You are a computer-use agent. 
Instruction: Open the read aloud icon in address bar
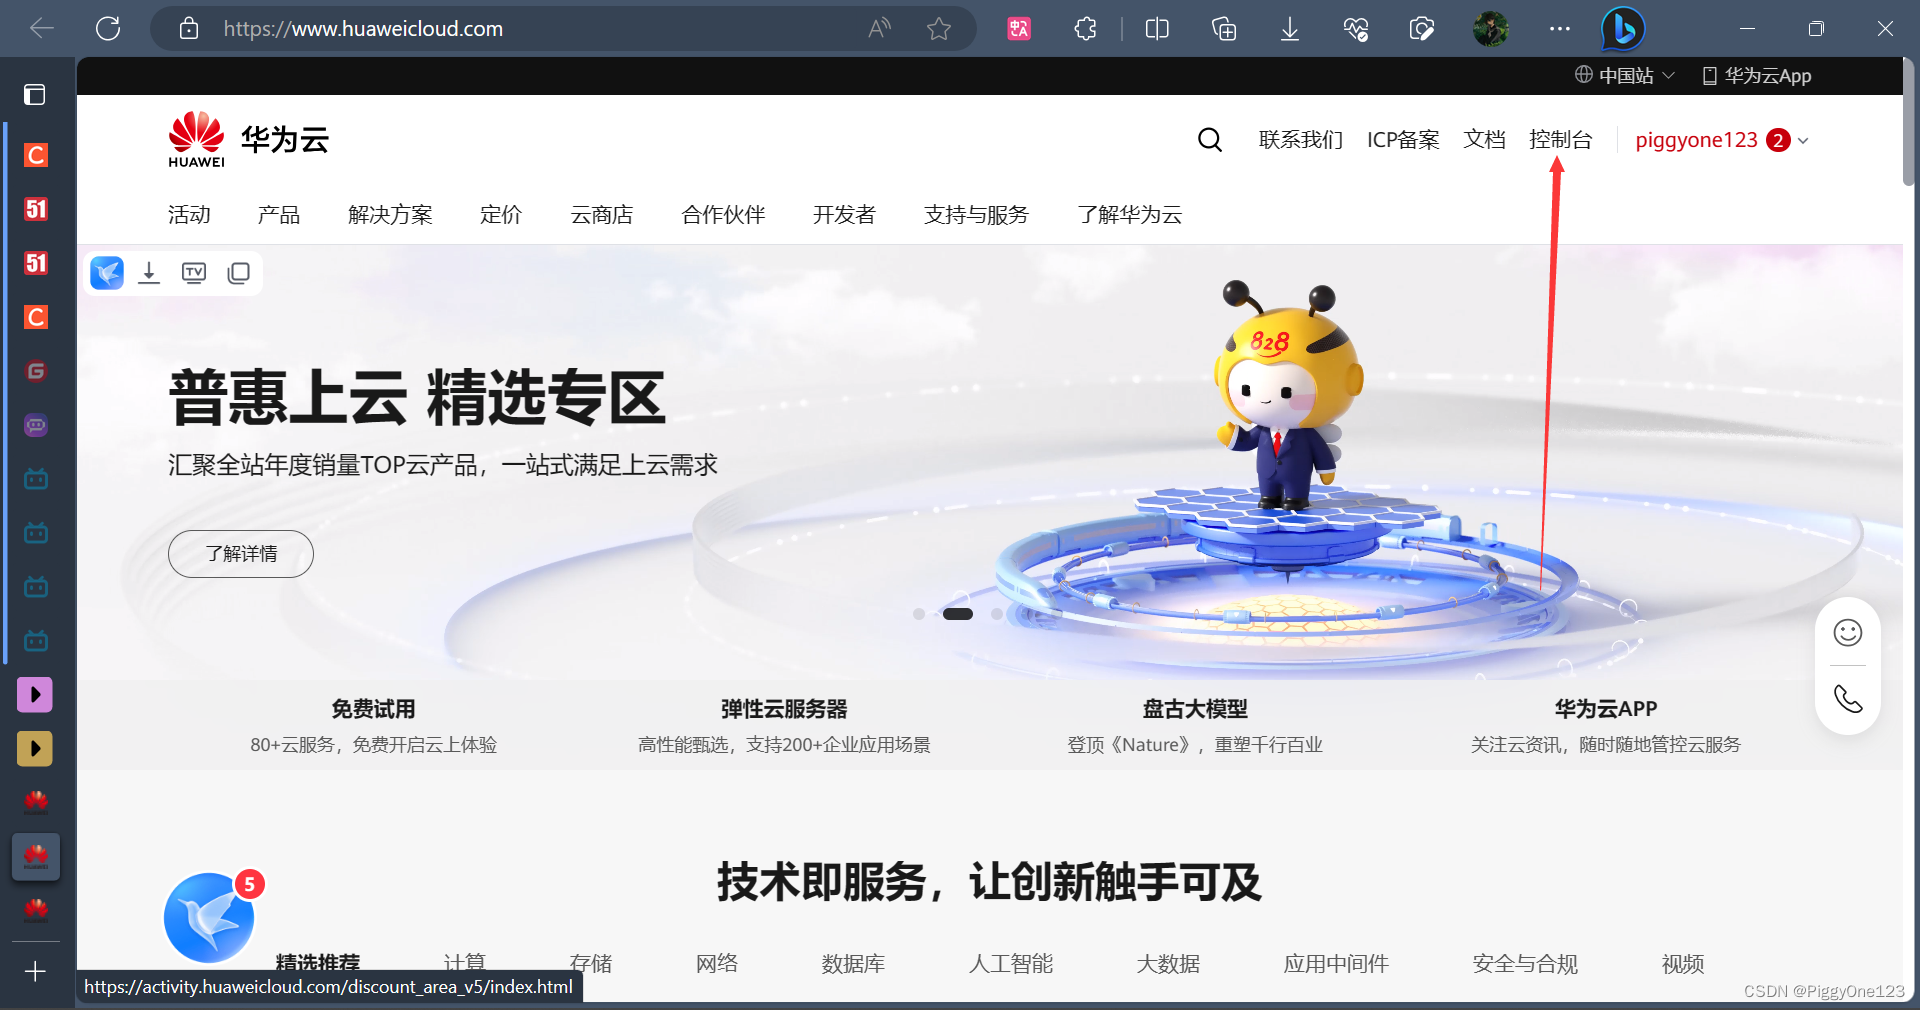(x=879, y=28)
